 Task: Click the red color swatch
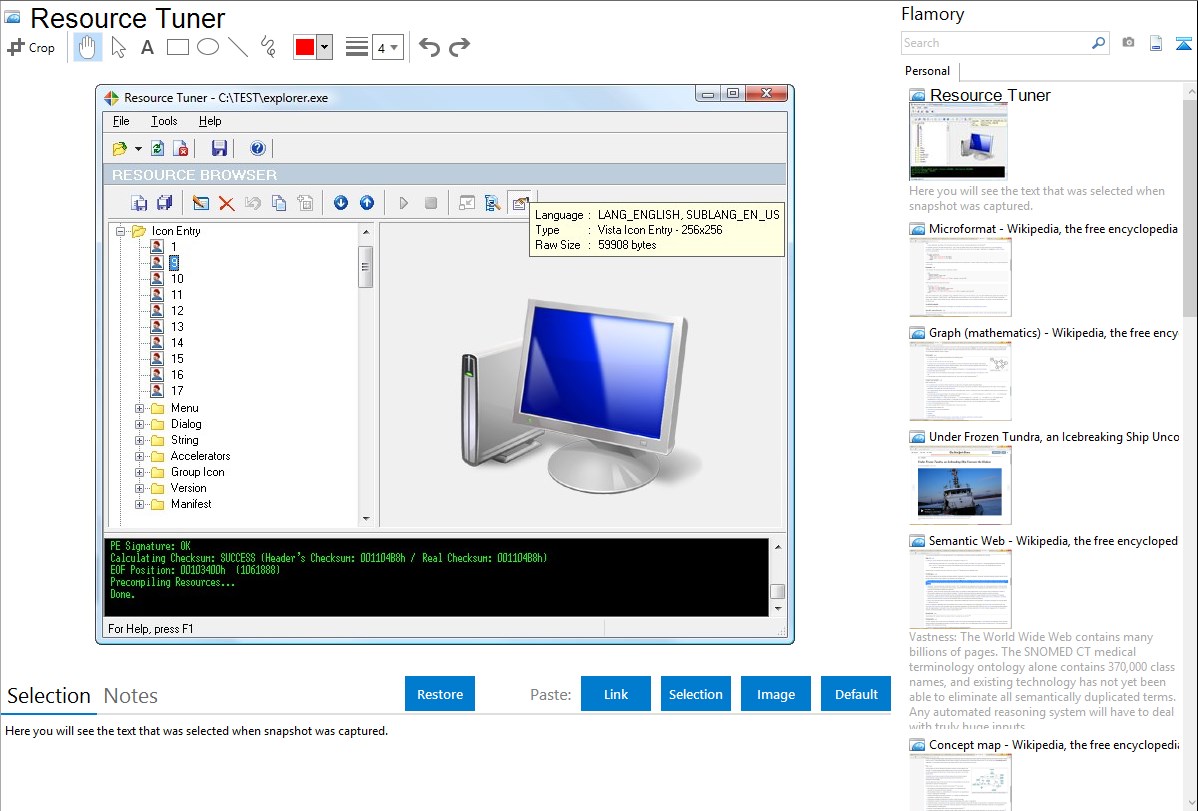tap(305, 47)
